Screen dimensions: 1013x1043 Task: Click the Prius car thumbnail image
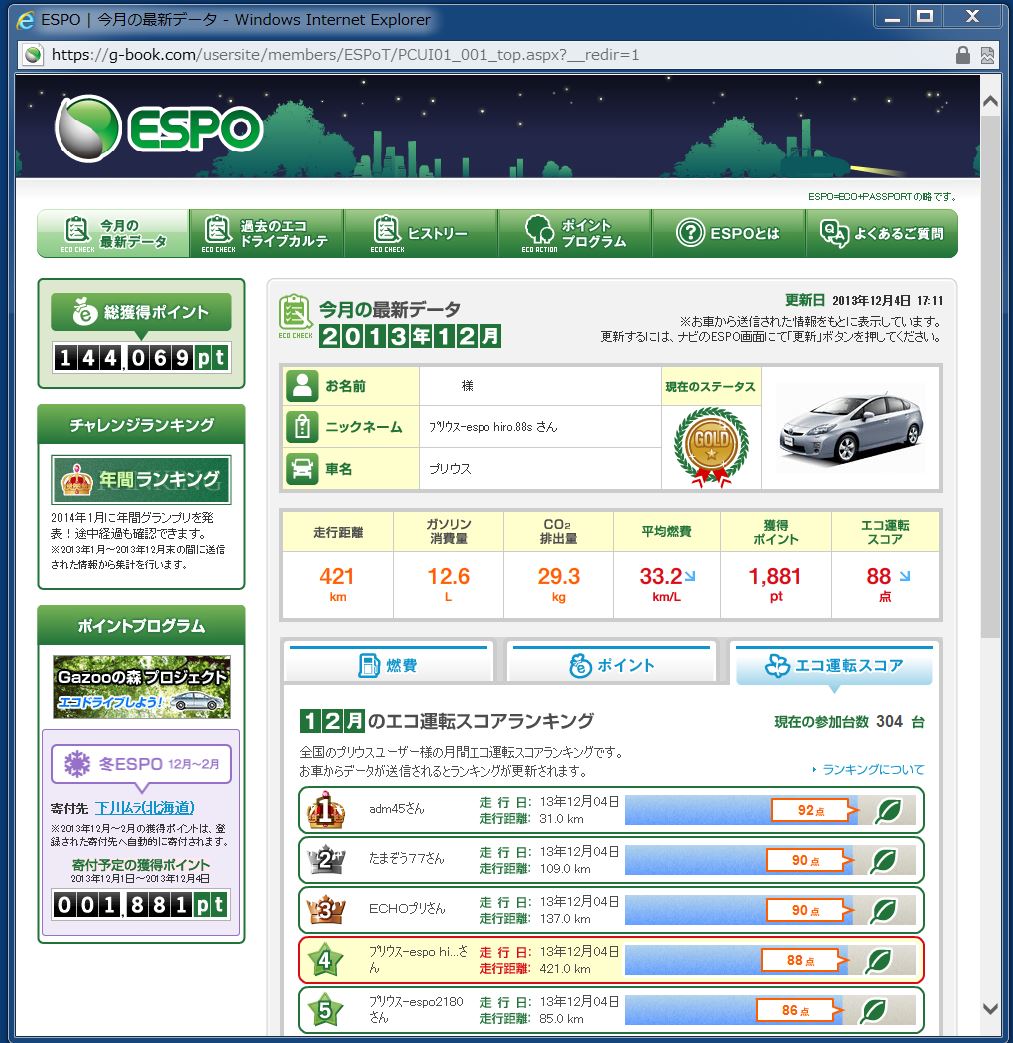(851, 428)
